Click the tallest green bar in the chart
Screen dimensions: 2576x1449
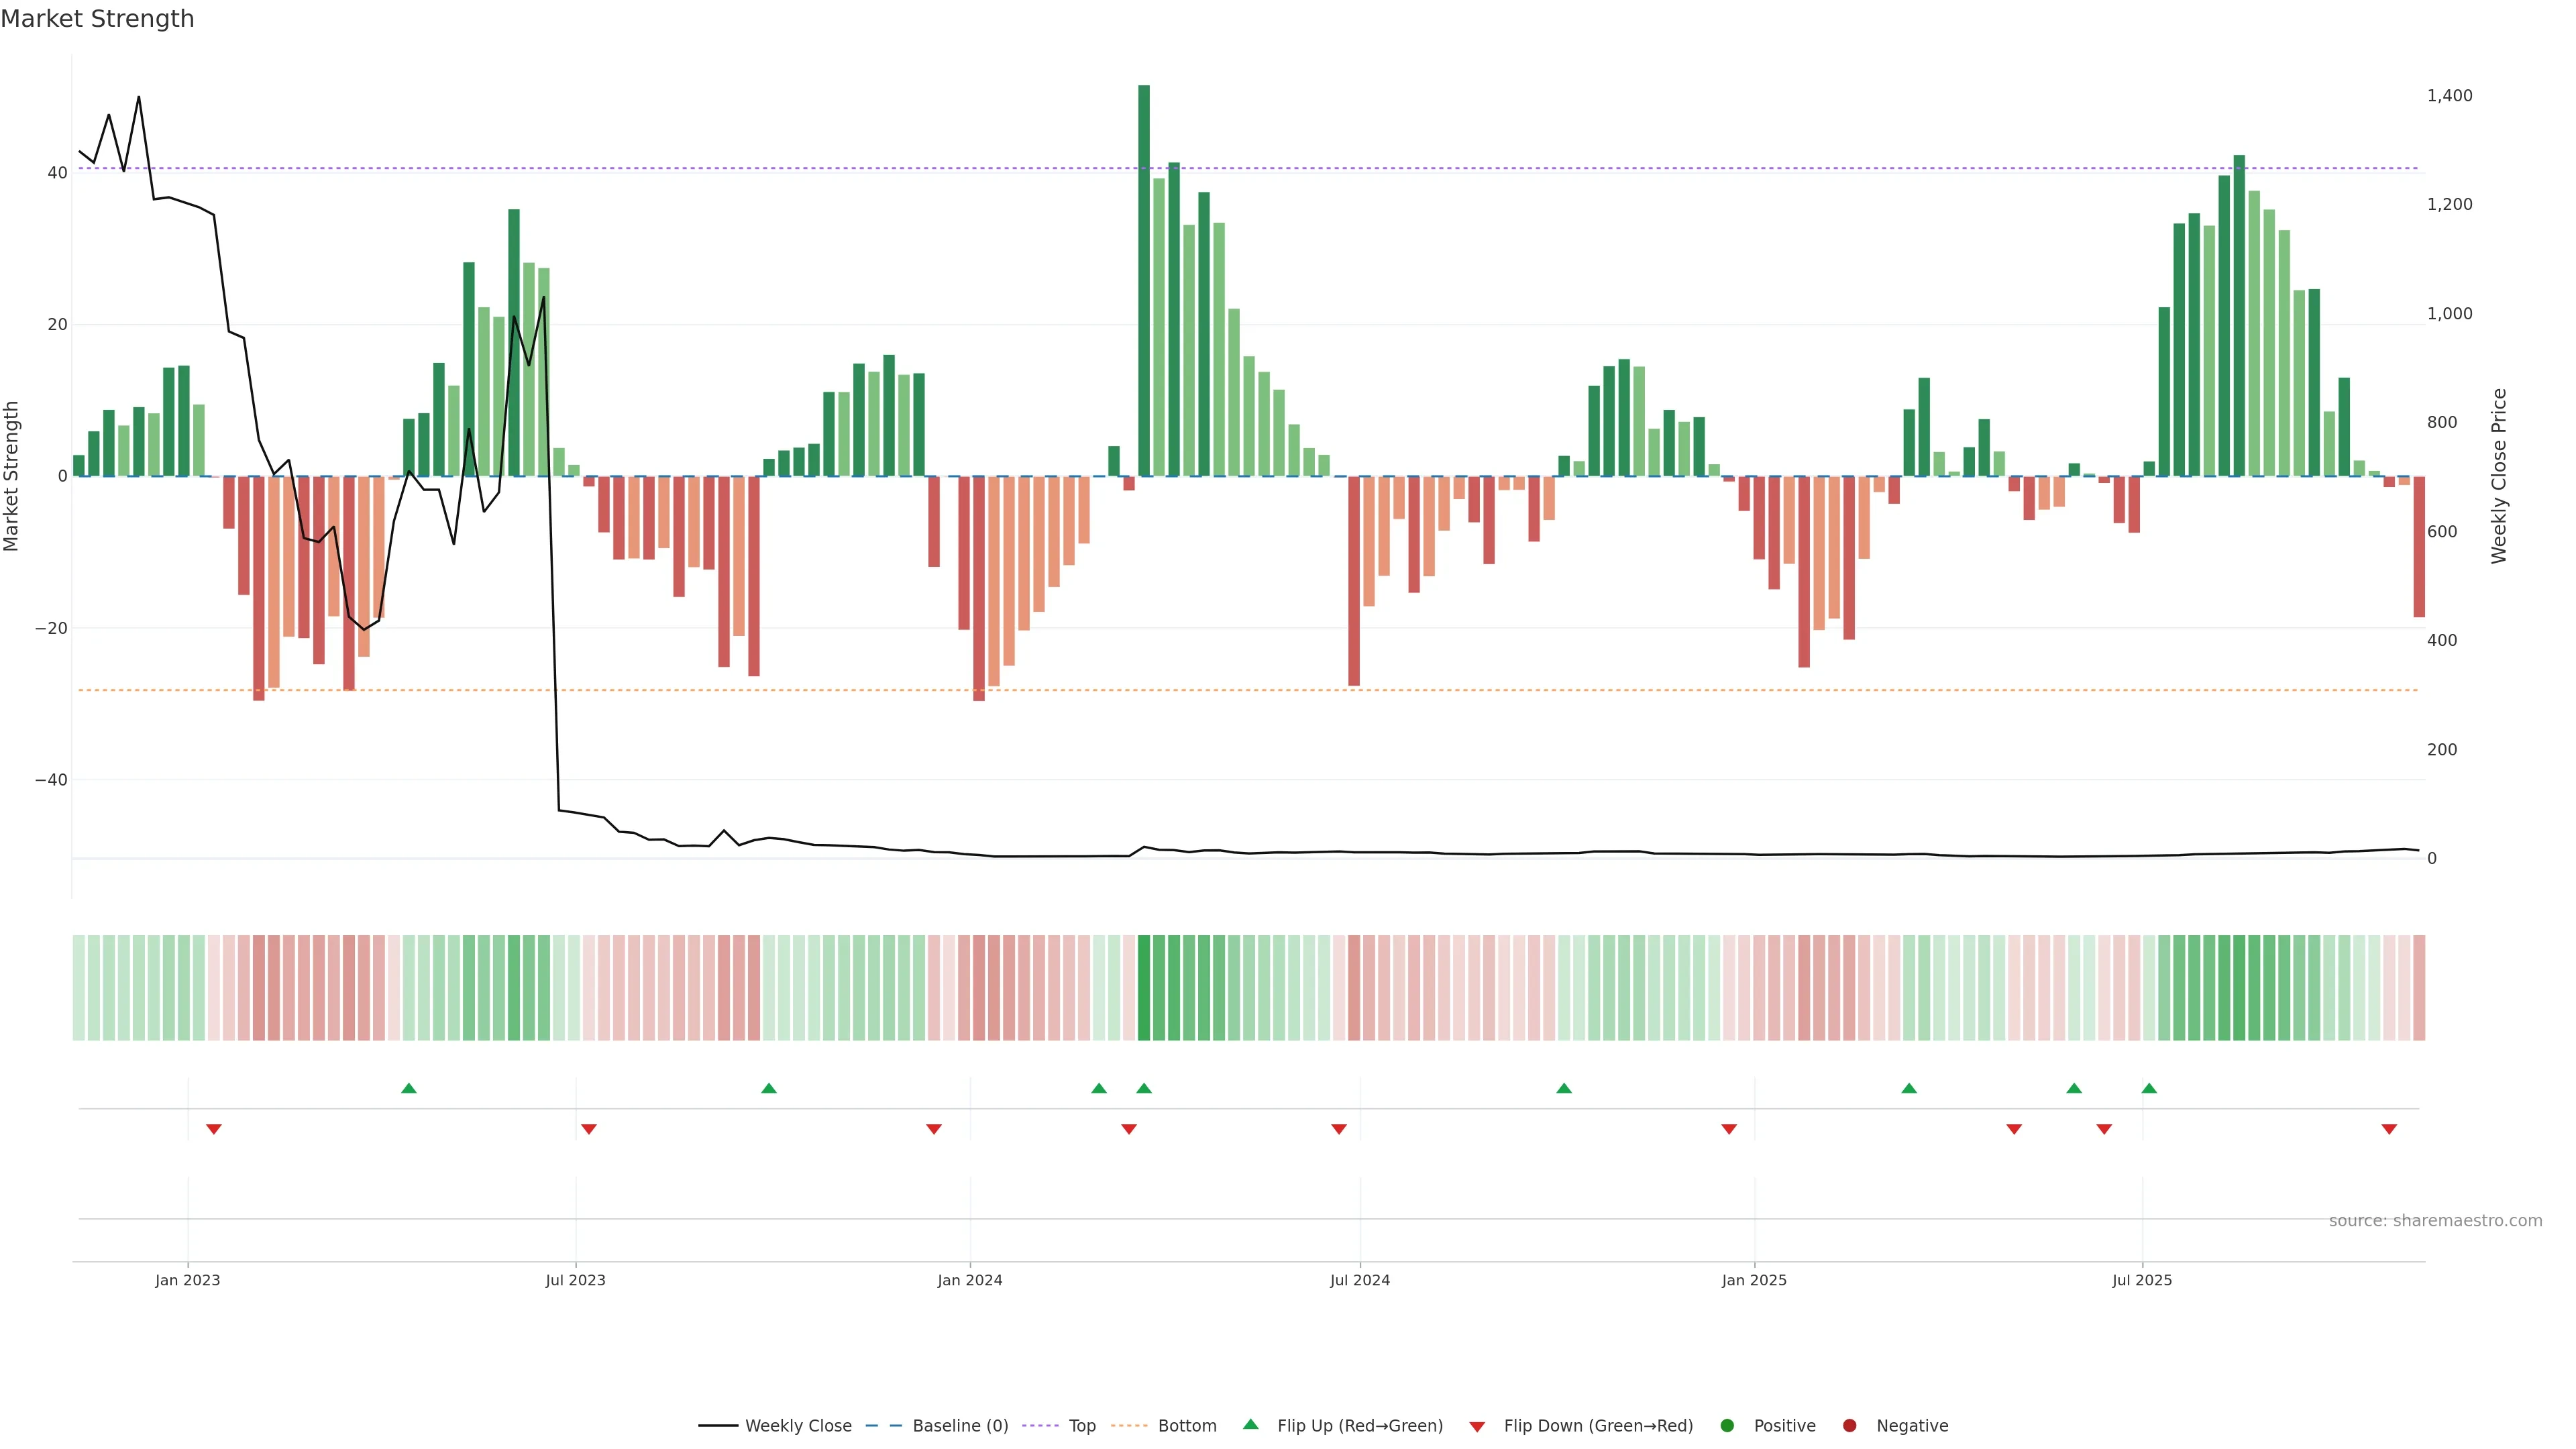tap(1144, 280)
